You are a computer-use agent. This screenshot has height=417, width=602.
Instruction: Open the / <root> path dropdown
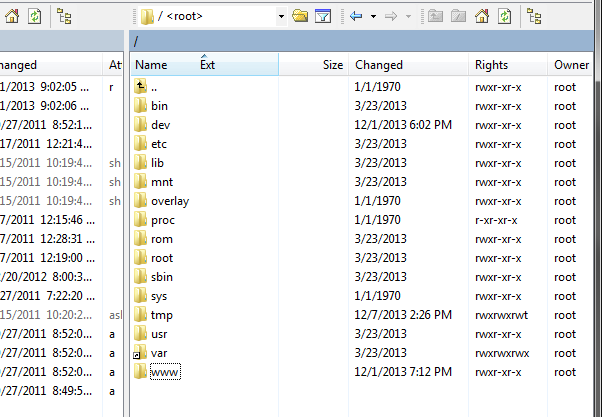click(281, 17)
